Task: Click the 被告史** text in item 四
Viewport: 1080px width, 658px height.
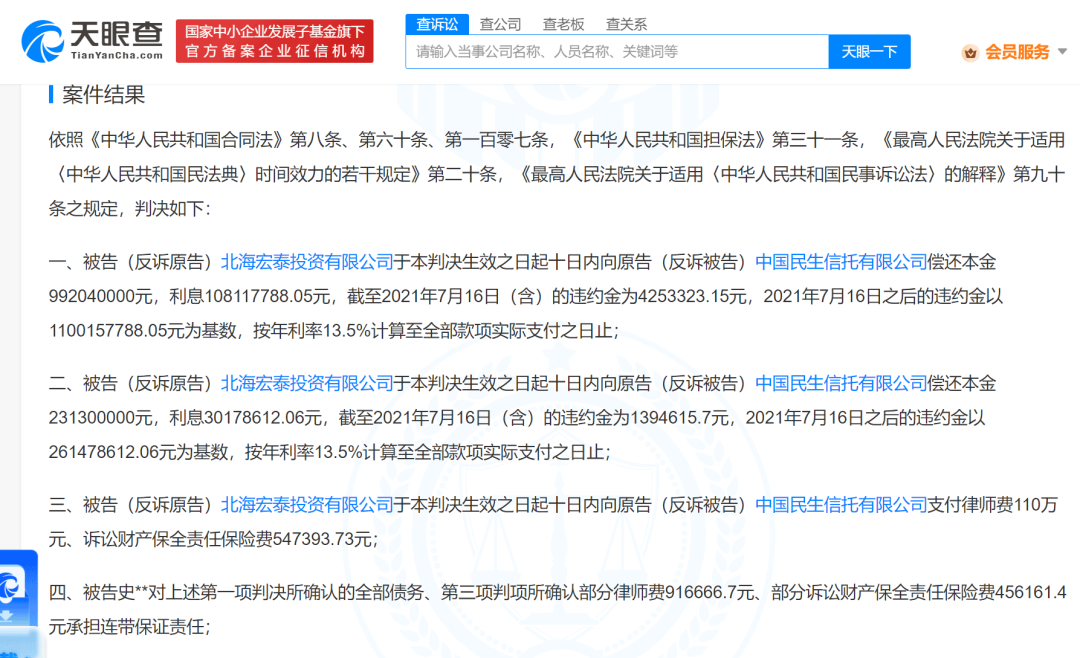Action: click(x=116, y=592)
